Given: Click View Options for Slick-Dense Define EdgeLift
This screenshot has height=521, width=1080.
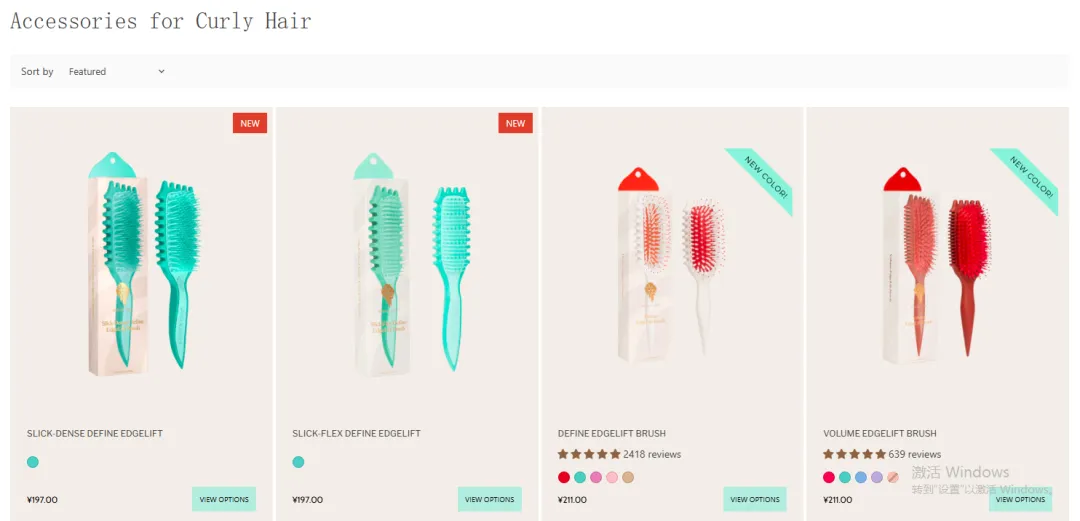Looking at the screenshot, I should coord(224,499).
